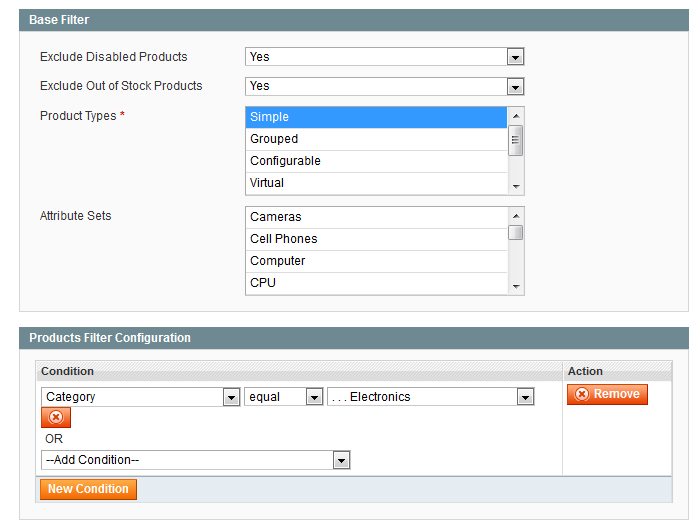Select Simple in Product Types list
This screenshot has height=529, width=700.
pos(375,117)
